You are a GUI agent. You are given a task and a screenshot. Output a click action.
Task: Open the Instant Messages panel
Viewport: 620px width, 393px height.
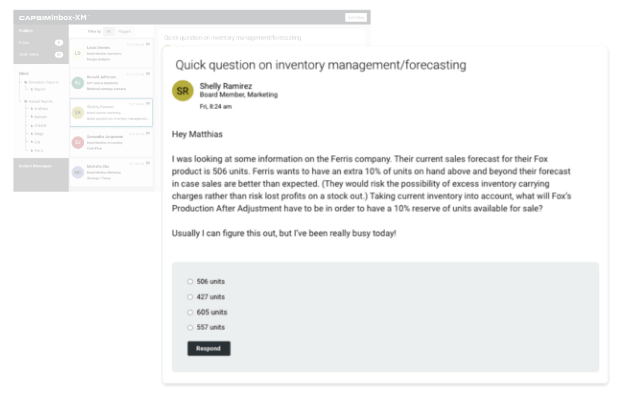pyautogui.click(x=35, y=166)
